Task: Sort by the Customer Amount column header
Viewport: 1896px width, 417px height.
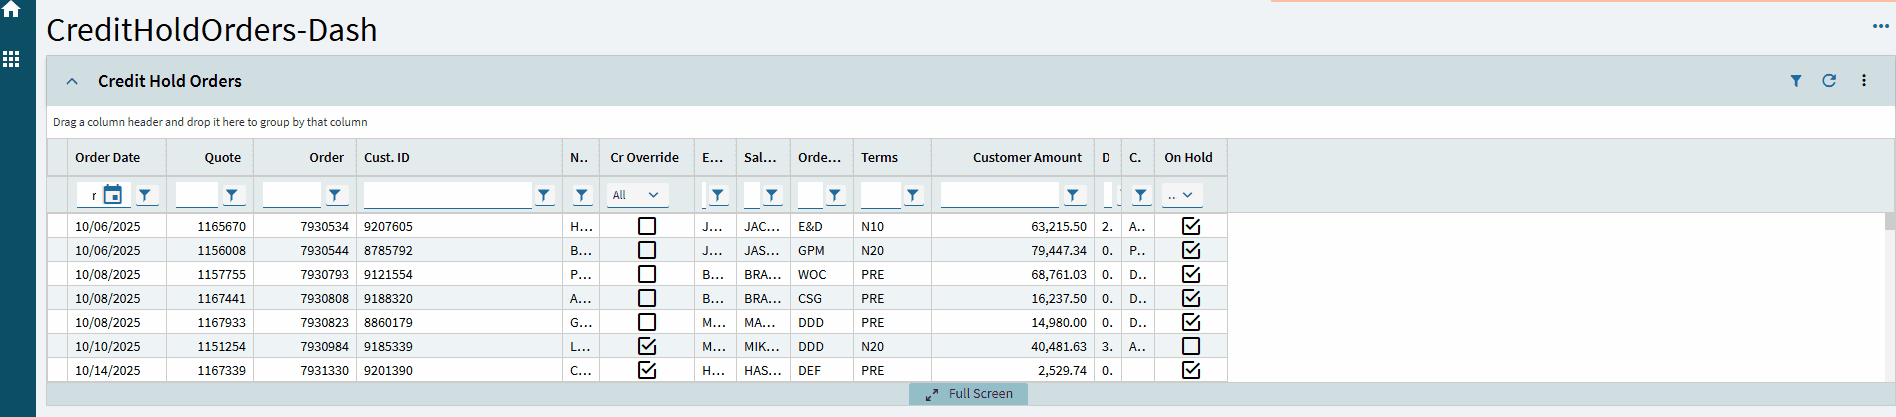Action: point(1027,157)
